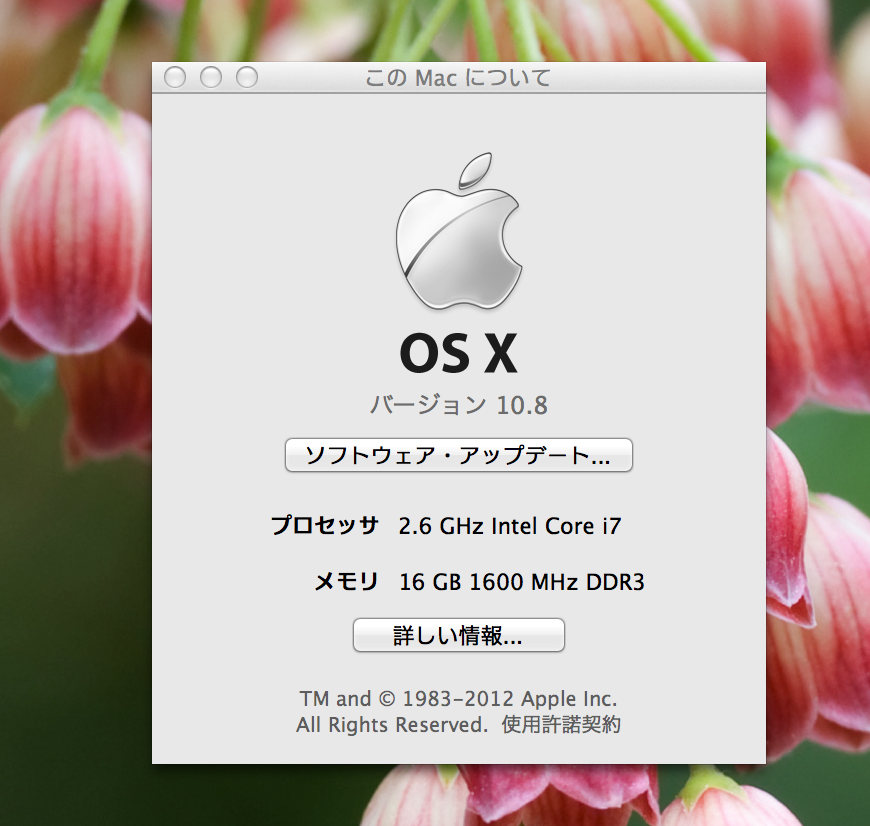The image size is (870, 826).
Task: Click the Apple logo image
Action: point(458,231)
